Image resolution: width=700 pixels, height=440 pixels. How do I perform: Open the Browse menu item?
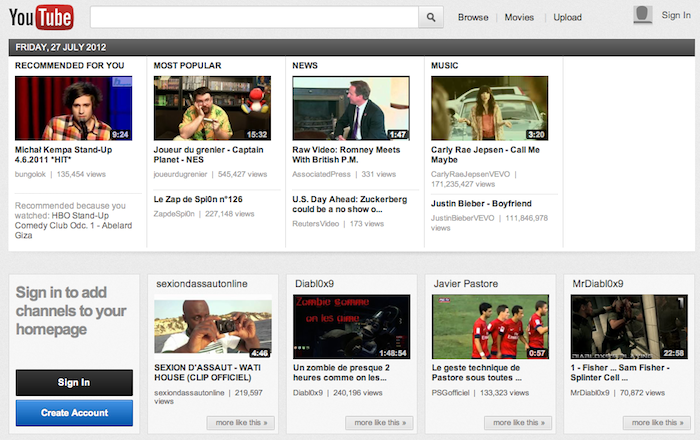(473, 17)
